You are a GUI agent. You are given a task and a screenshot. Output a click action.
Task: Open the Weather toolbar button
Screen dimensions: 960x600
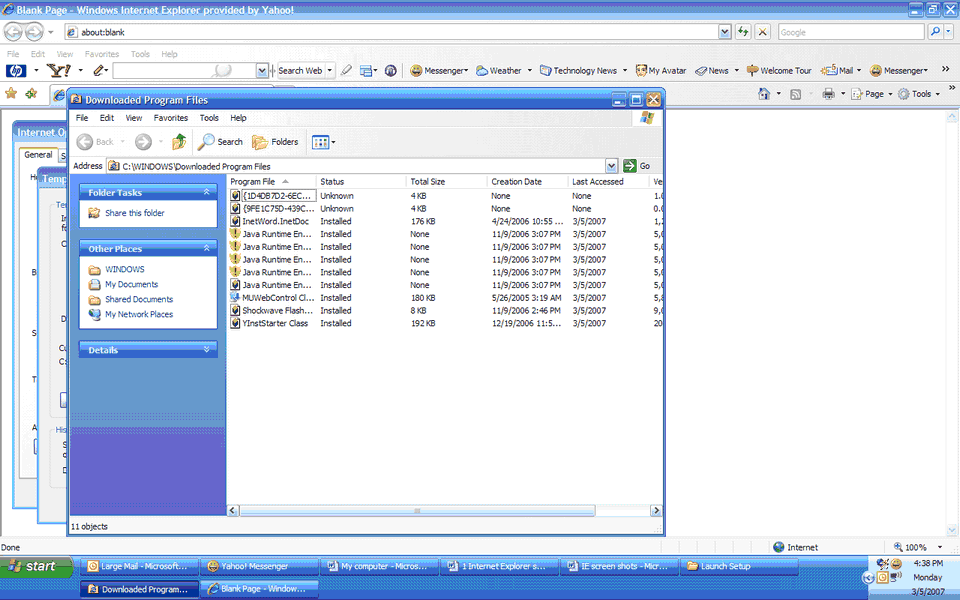(499, 70)
